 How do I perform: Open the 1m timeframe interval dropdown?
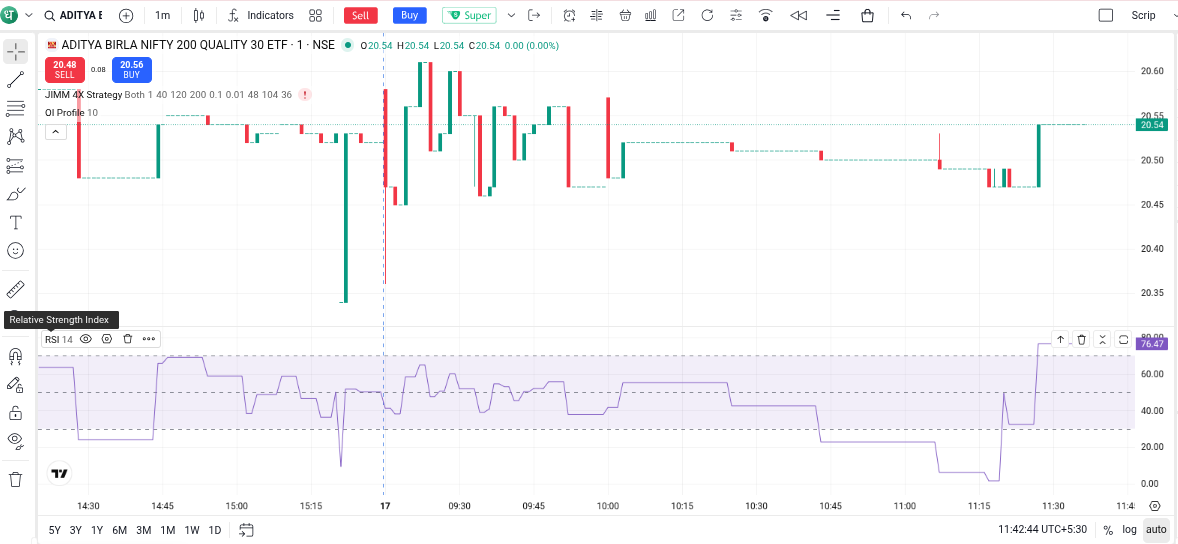click(x=162, y=15)
